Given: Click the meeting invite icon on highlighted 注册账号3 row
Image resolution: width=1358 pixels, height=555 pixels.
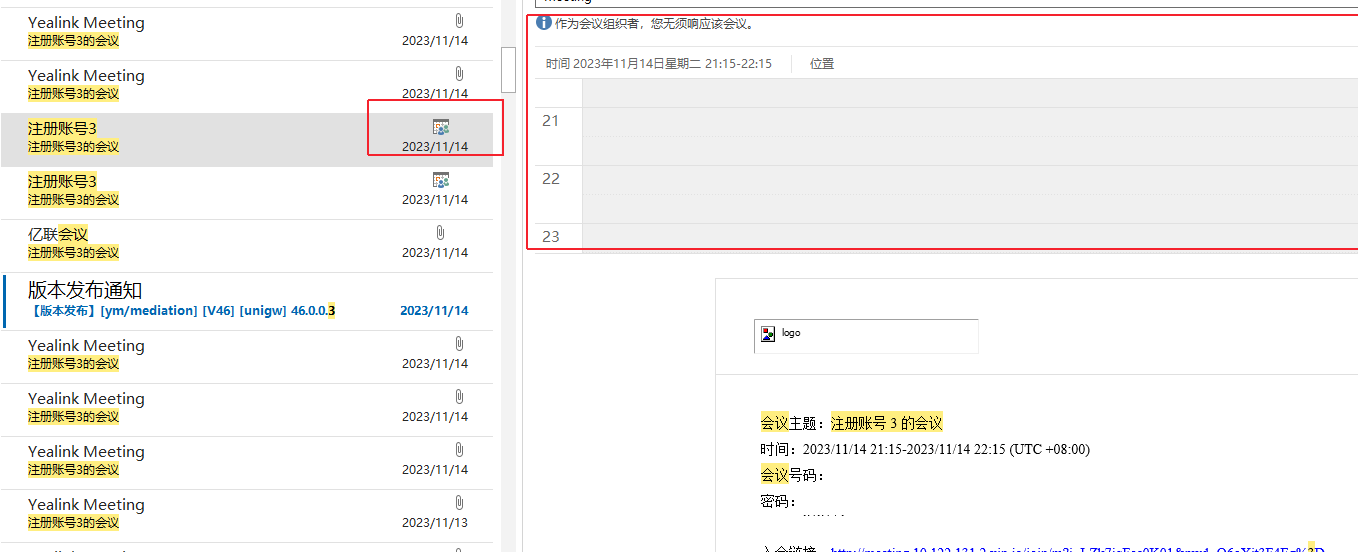Looking at the screenshot, I should [440, 127].
